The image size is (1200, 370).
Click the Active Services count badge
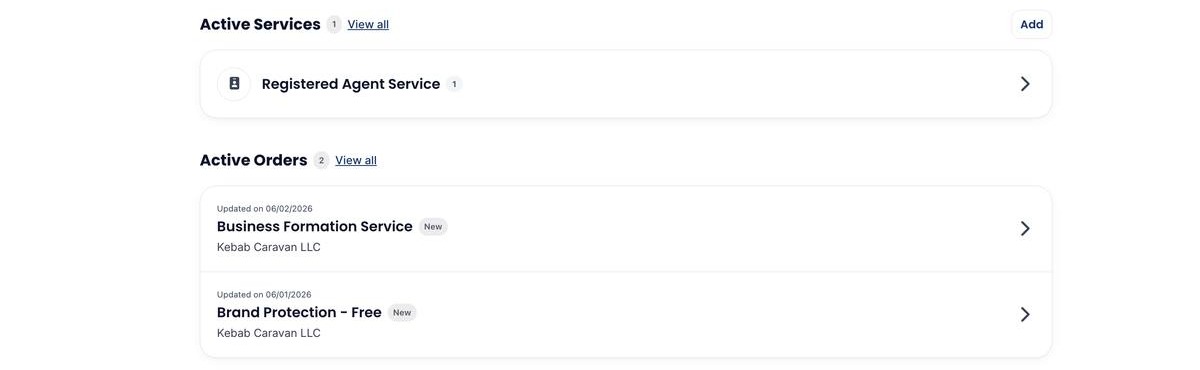click(334, 24)
